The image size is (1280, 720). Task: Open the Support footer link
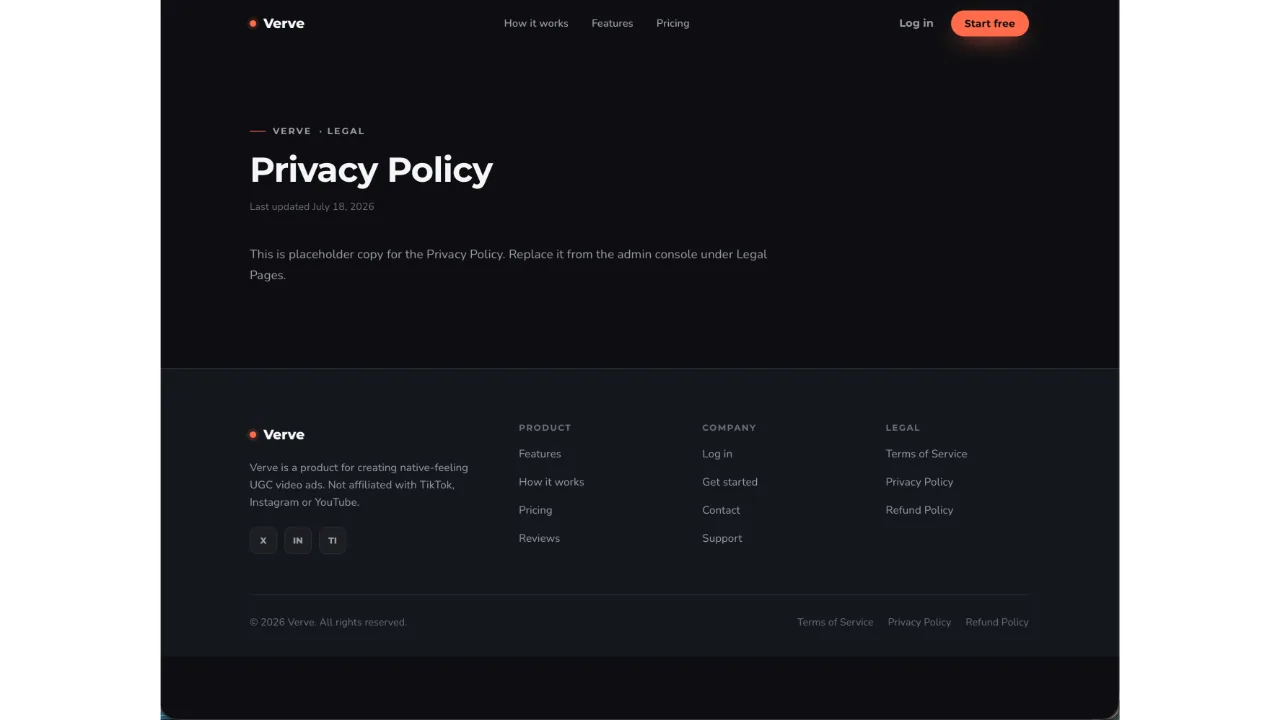coord(722,538)
